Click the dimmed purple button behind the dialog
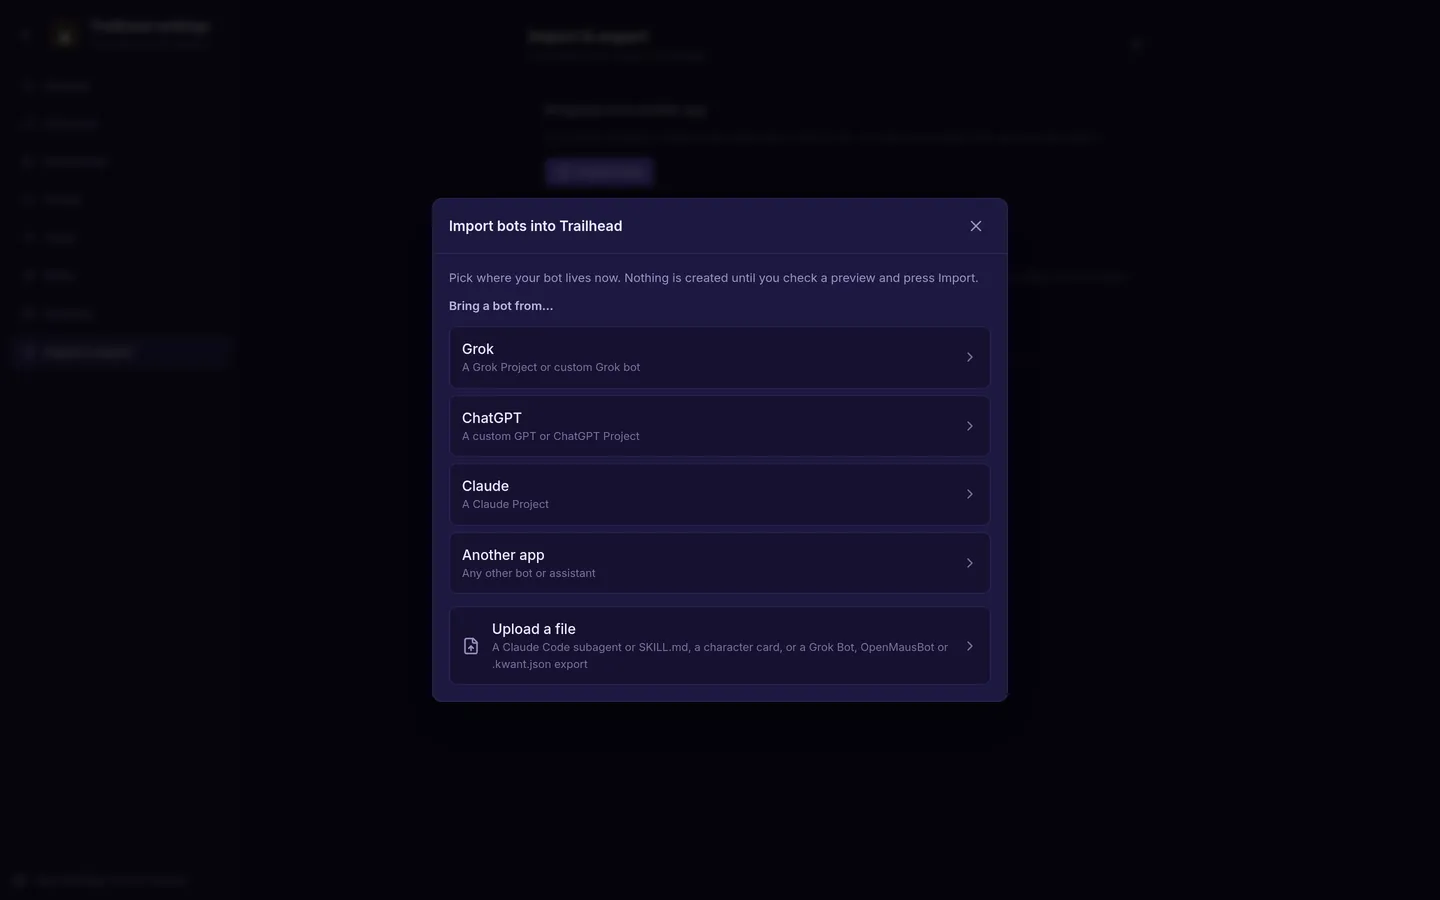The image size is (1440, 900). click(599, 172)
